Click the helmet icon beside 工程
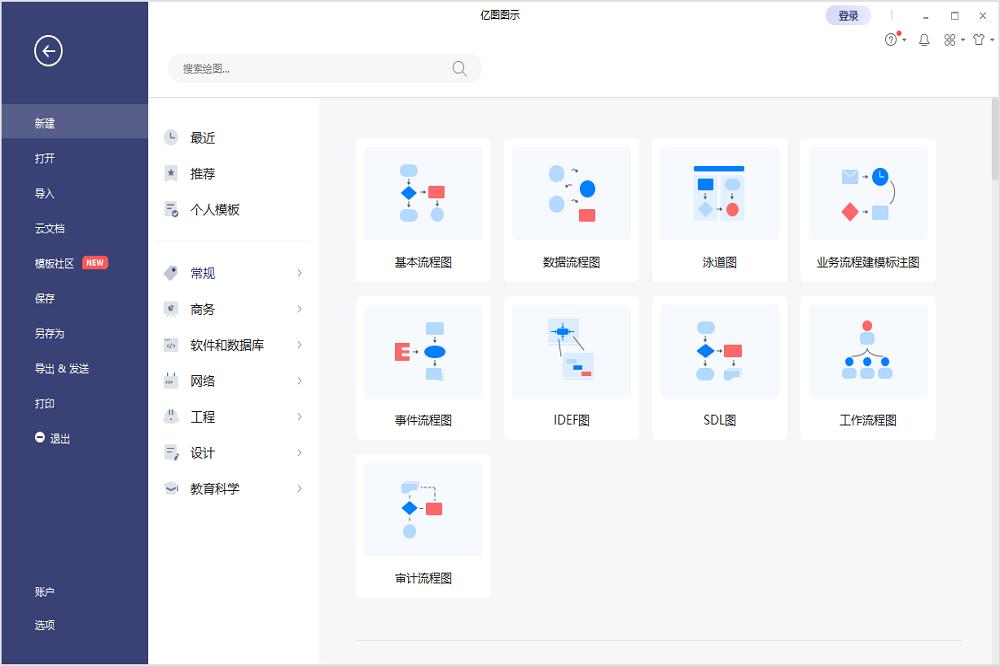The width and height of the screenshot is (1000, 666). [x=171, y=417]
